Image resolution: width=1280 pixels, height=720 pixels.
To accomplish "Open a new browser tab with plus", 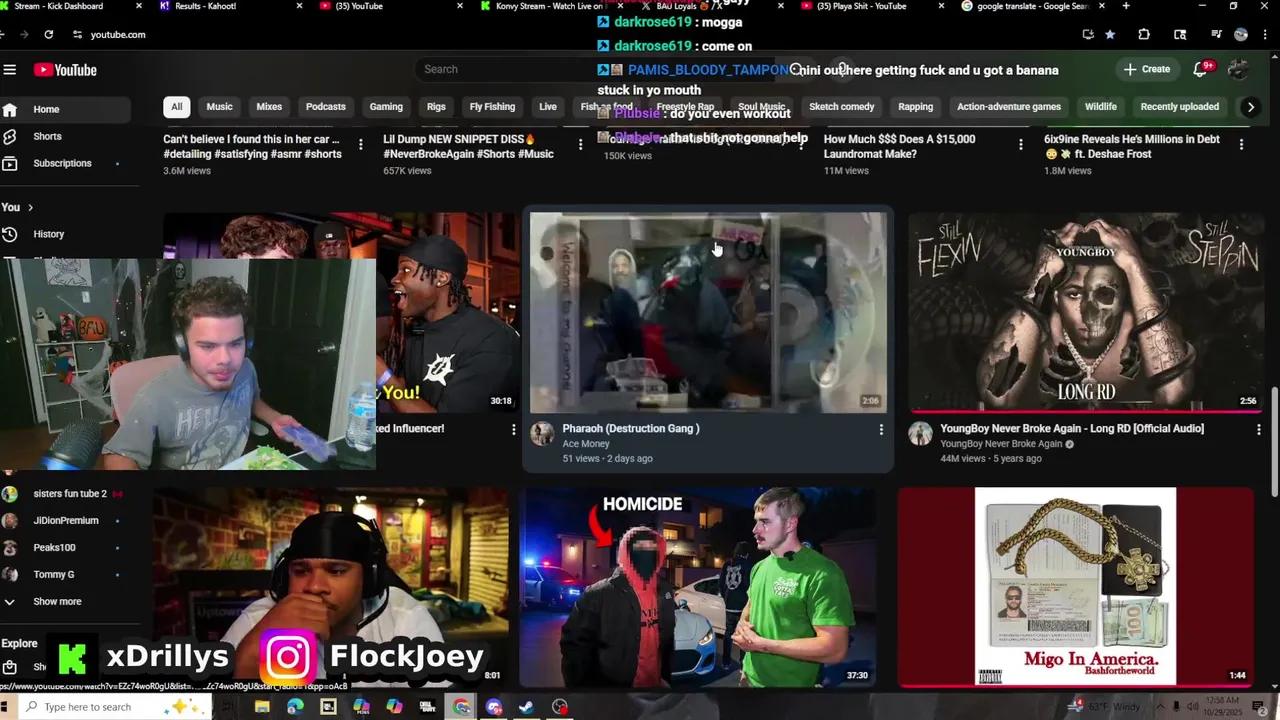I will pos(1126,6).
